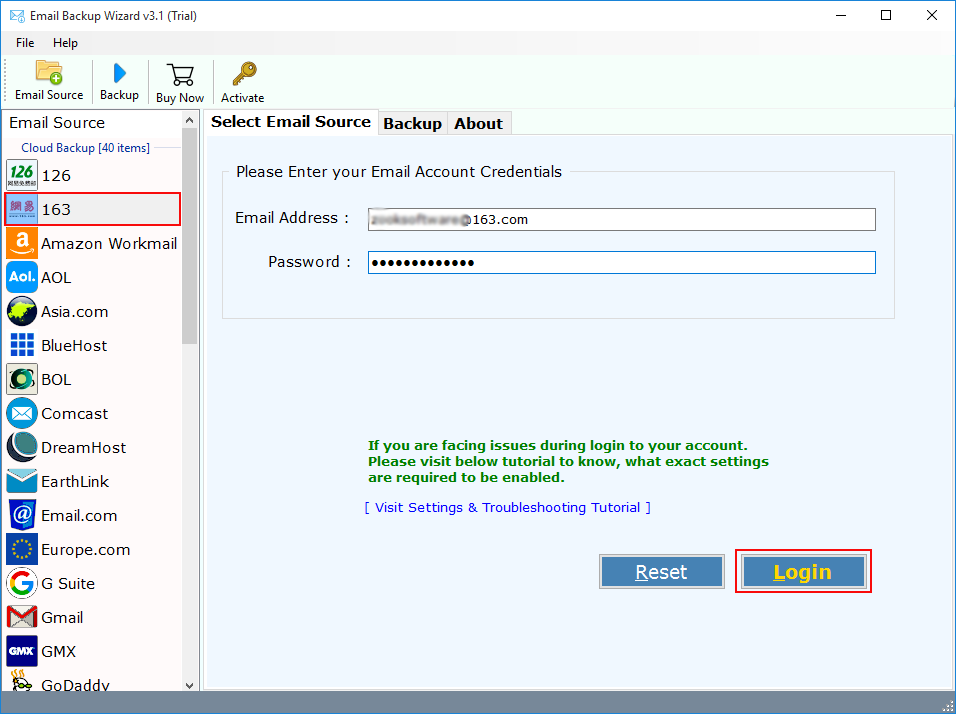Screen dimensions: 956x714
Task: Select the Comcast list label
Action: tap(74, 413)
